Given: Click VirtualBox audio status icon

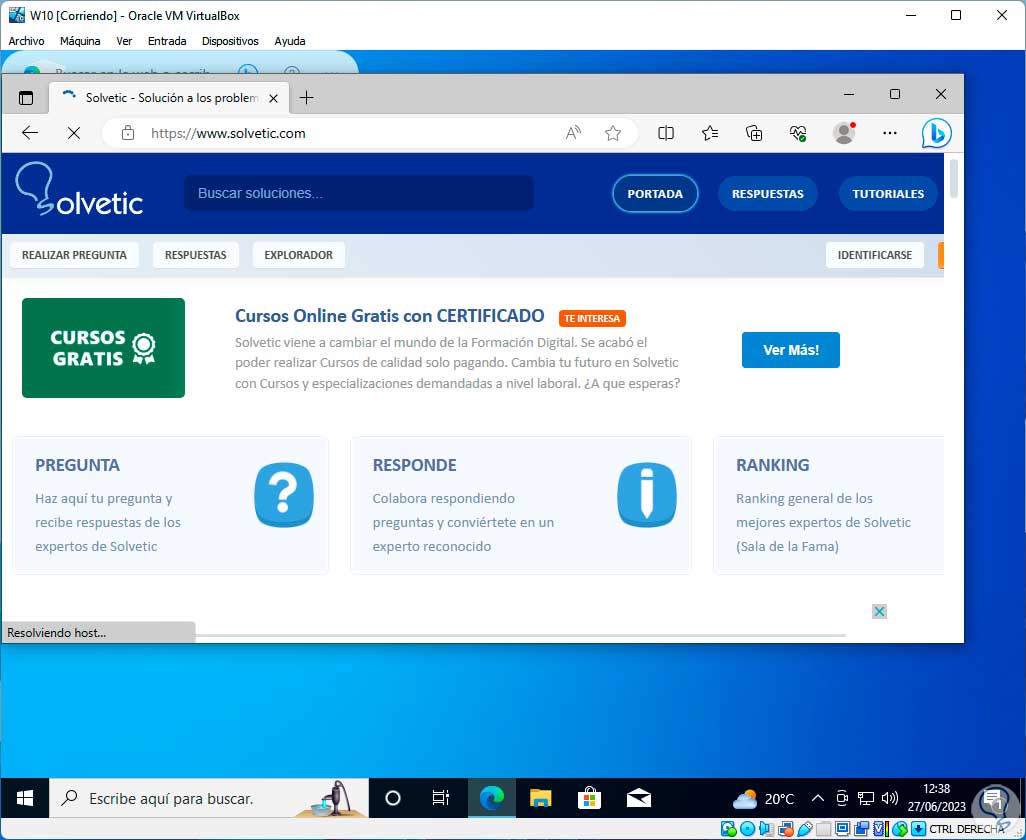Looking at the screenshot, I should click(x=766, y=829).
